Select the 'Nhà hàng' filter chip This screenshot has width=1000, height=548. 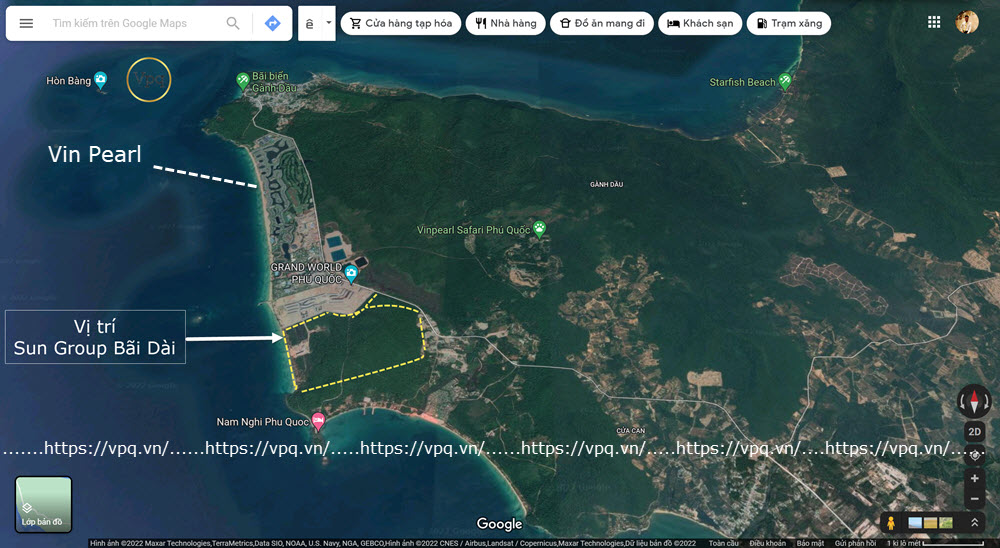506,24
